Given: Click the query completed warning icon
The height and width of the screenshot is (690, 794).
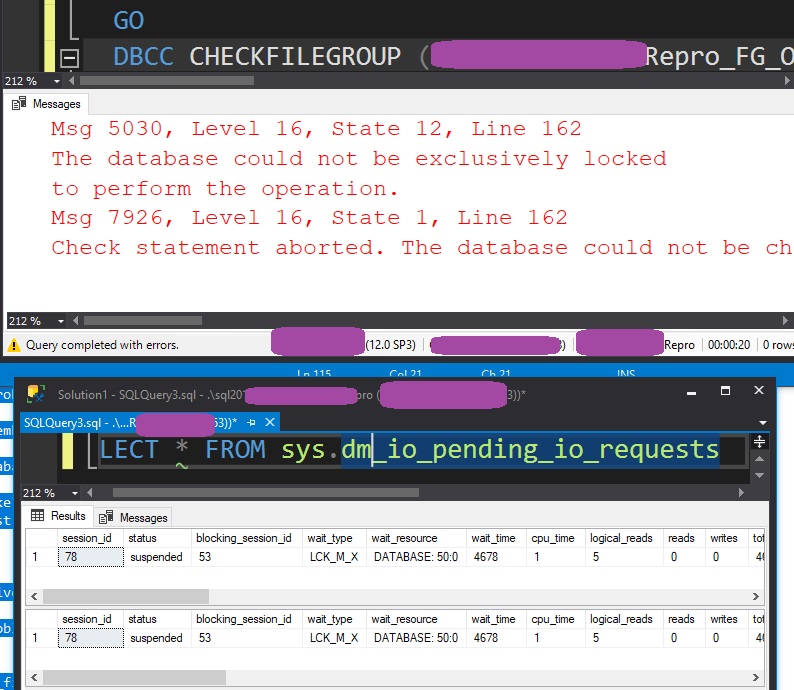Looking at the screenshot, I should (14, 345).
